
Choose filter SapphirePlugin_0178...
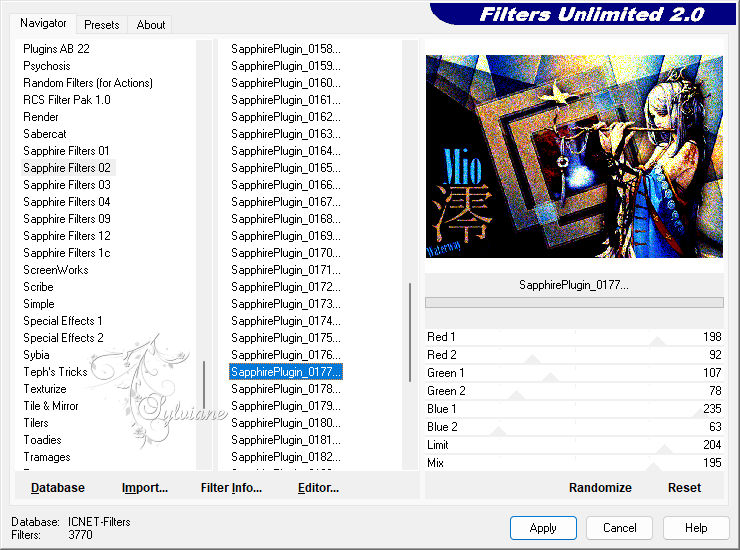(x=286, y=389)
